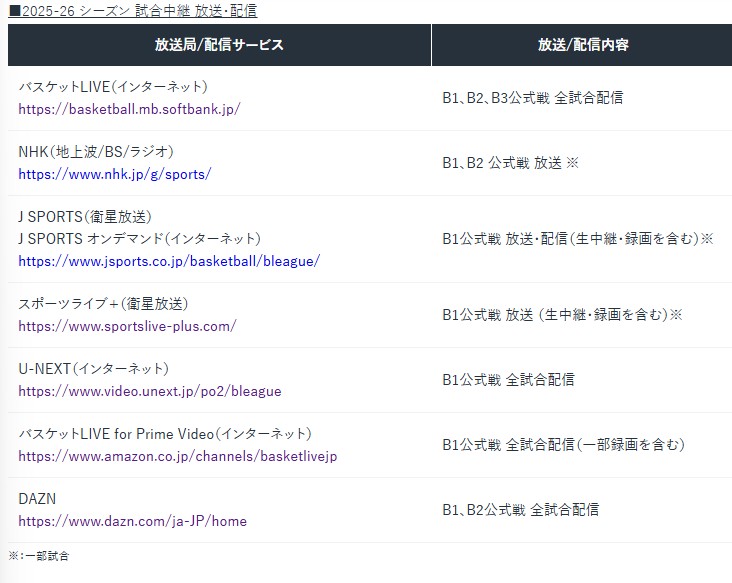
Task: Click the 'DAZN' service name
Action: pyautogui.click(x=37, y=499)
